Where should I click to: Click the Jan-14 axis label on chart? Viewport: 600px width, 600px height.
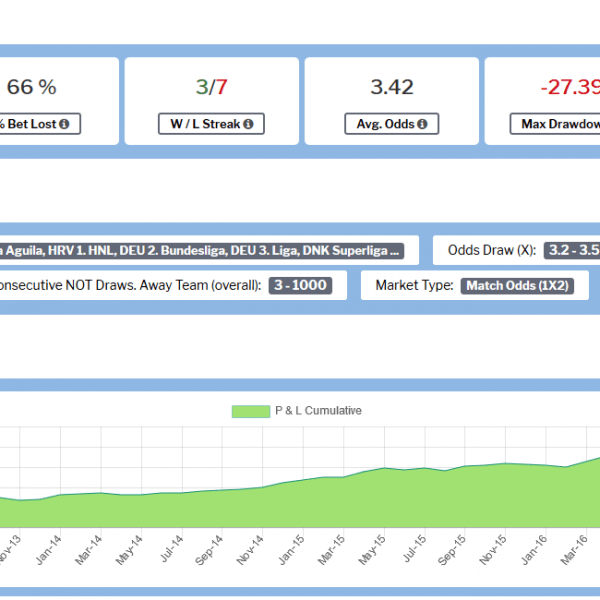click(49, 550)
